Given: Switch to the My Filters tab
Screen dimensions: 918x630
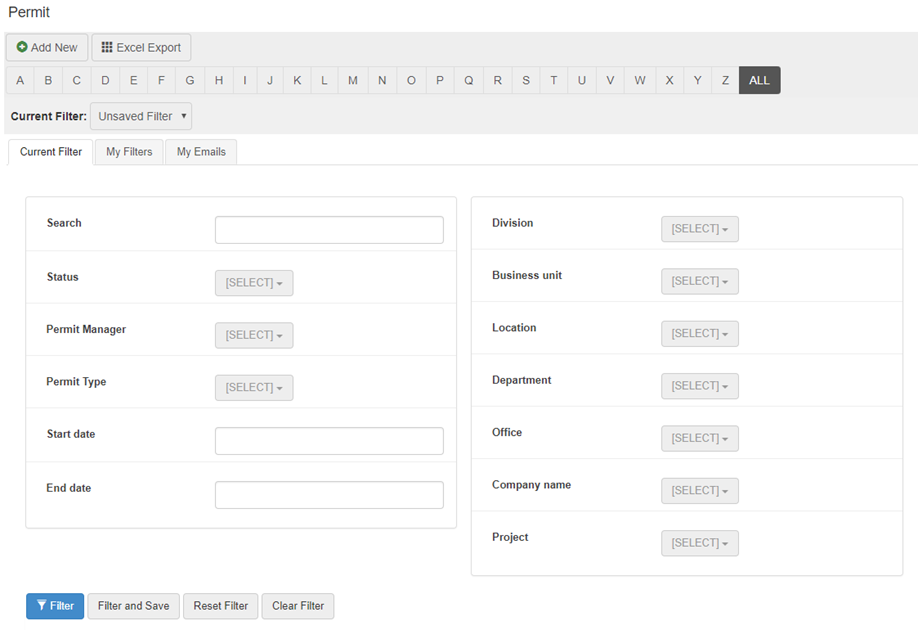Looking at the screenshot, I should (x=129, y=152).
